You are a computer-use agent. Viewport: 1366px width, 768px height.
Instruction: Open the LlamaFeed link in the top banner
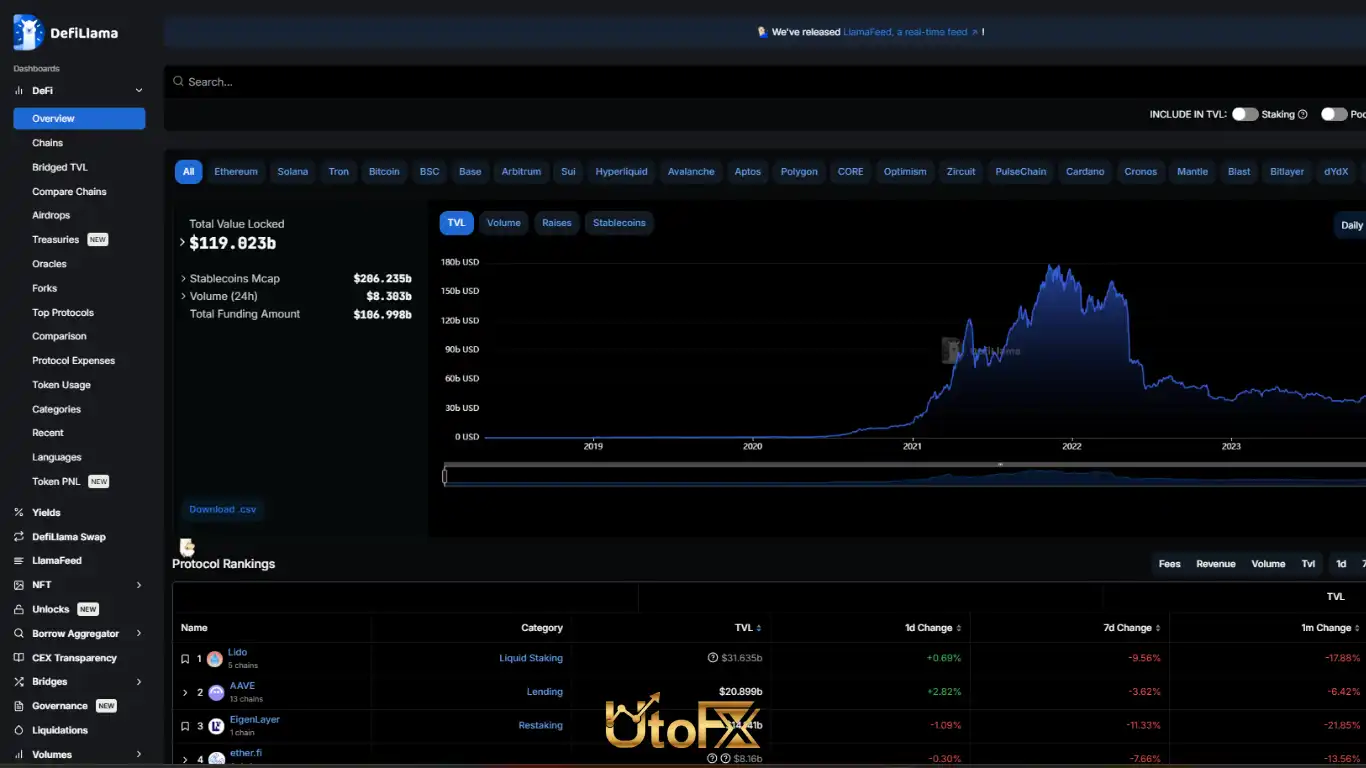912,32
